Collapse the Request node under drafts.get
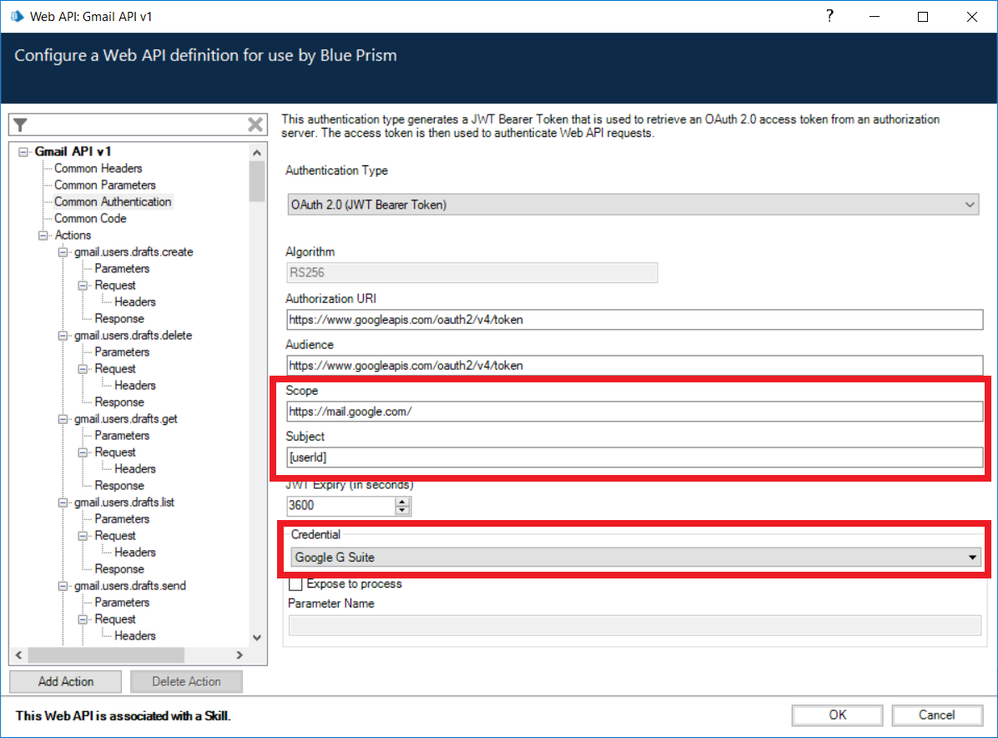This screenshot has height=738, width=998. click(83, 452)
